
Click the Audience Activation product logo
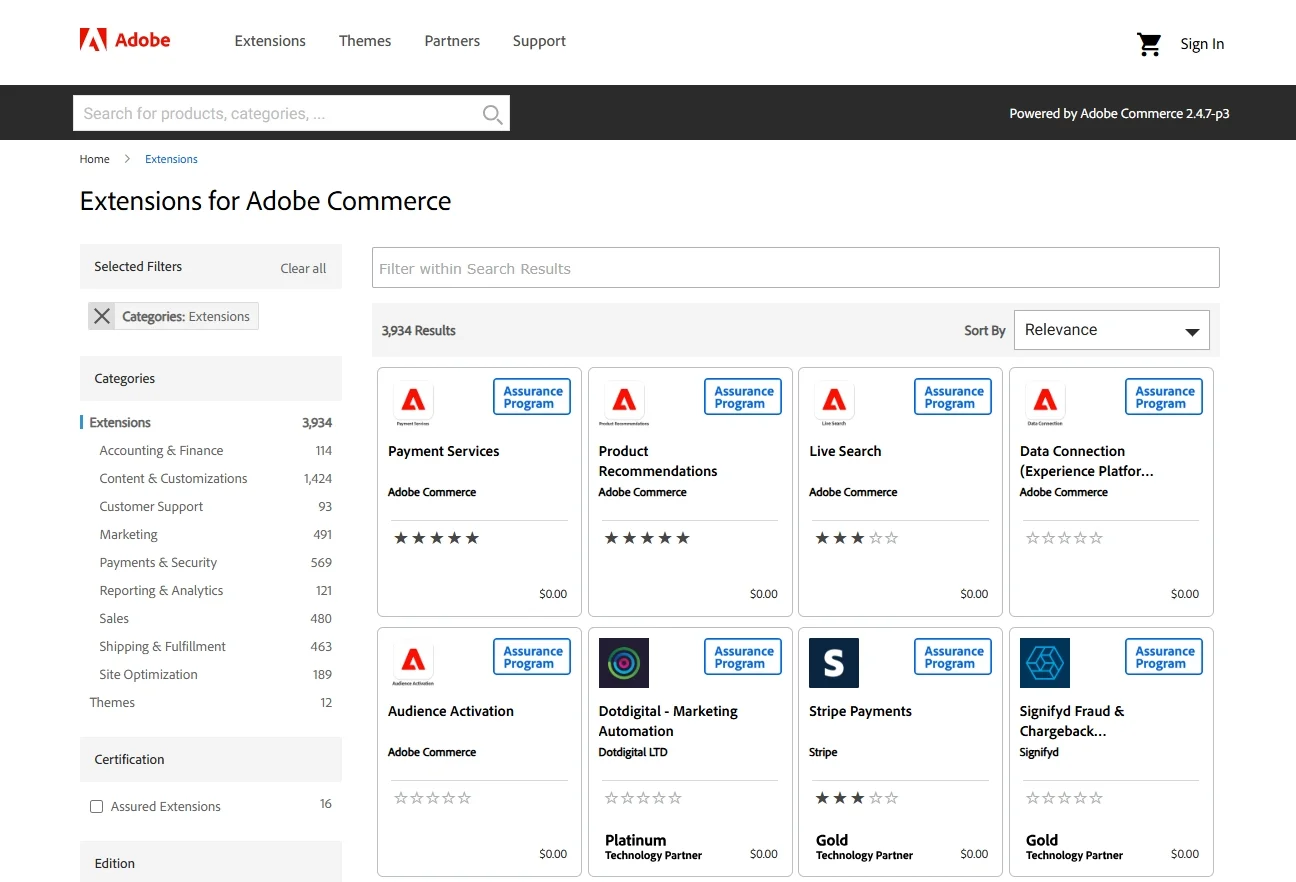point(413,664)
